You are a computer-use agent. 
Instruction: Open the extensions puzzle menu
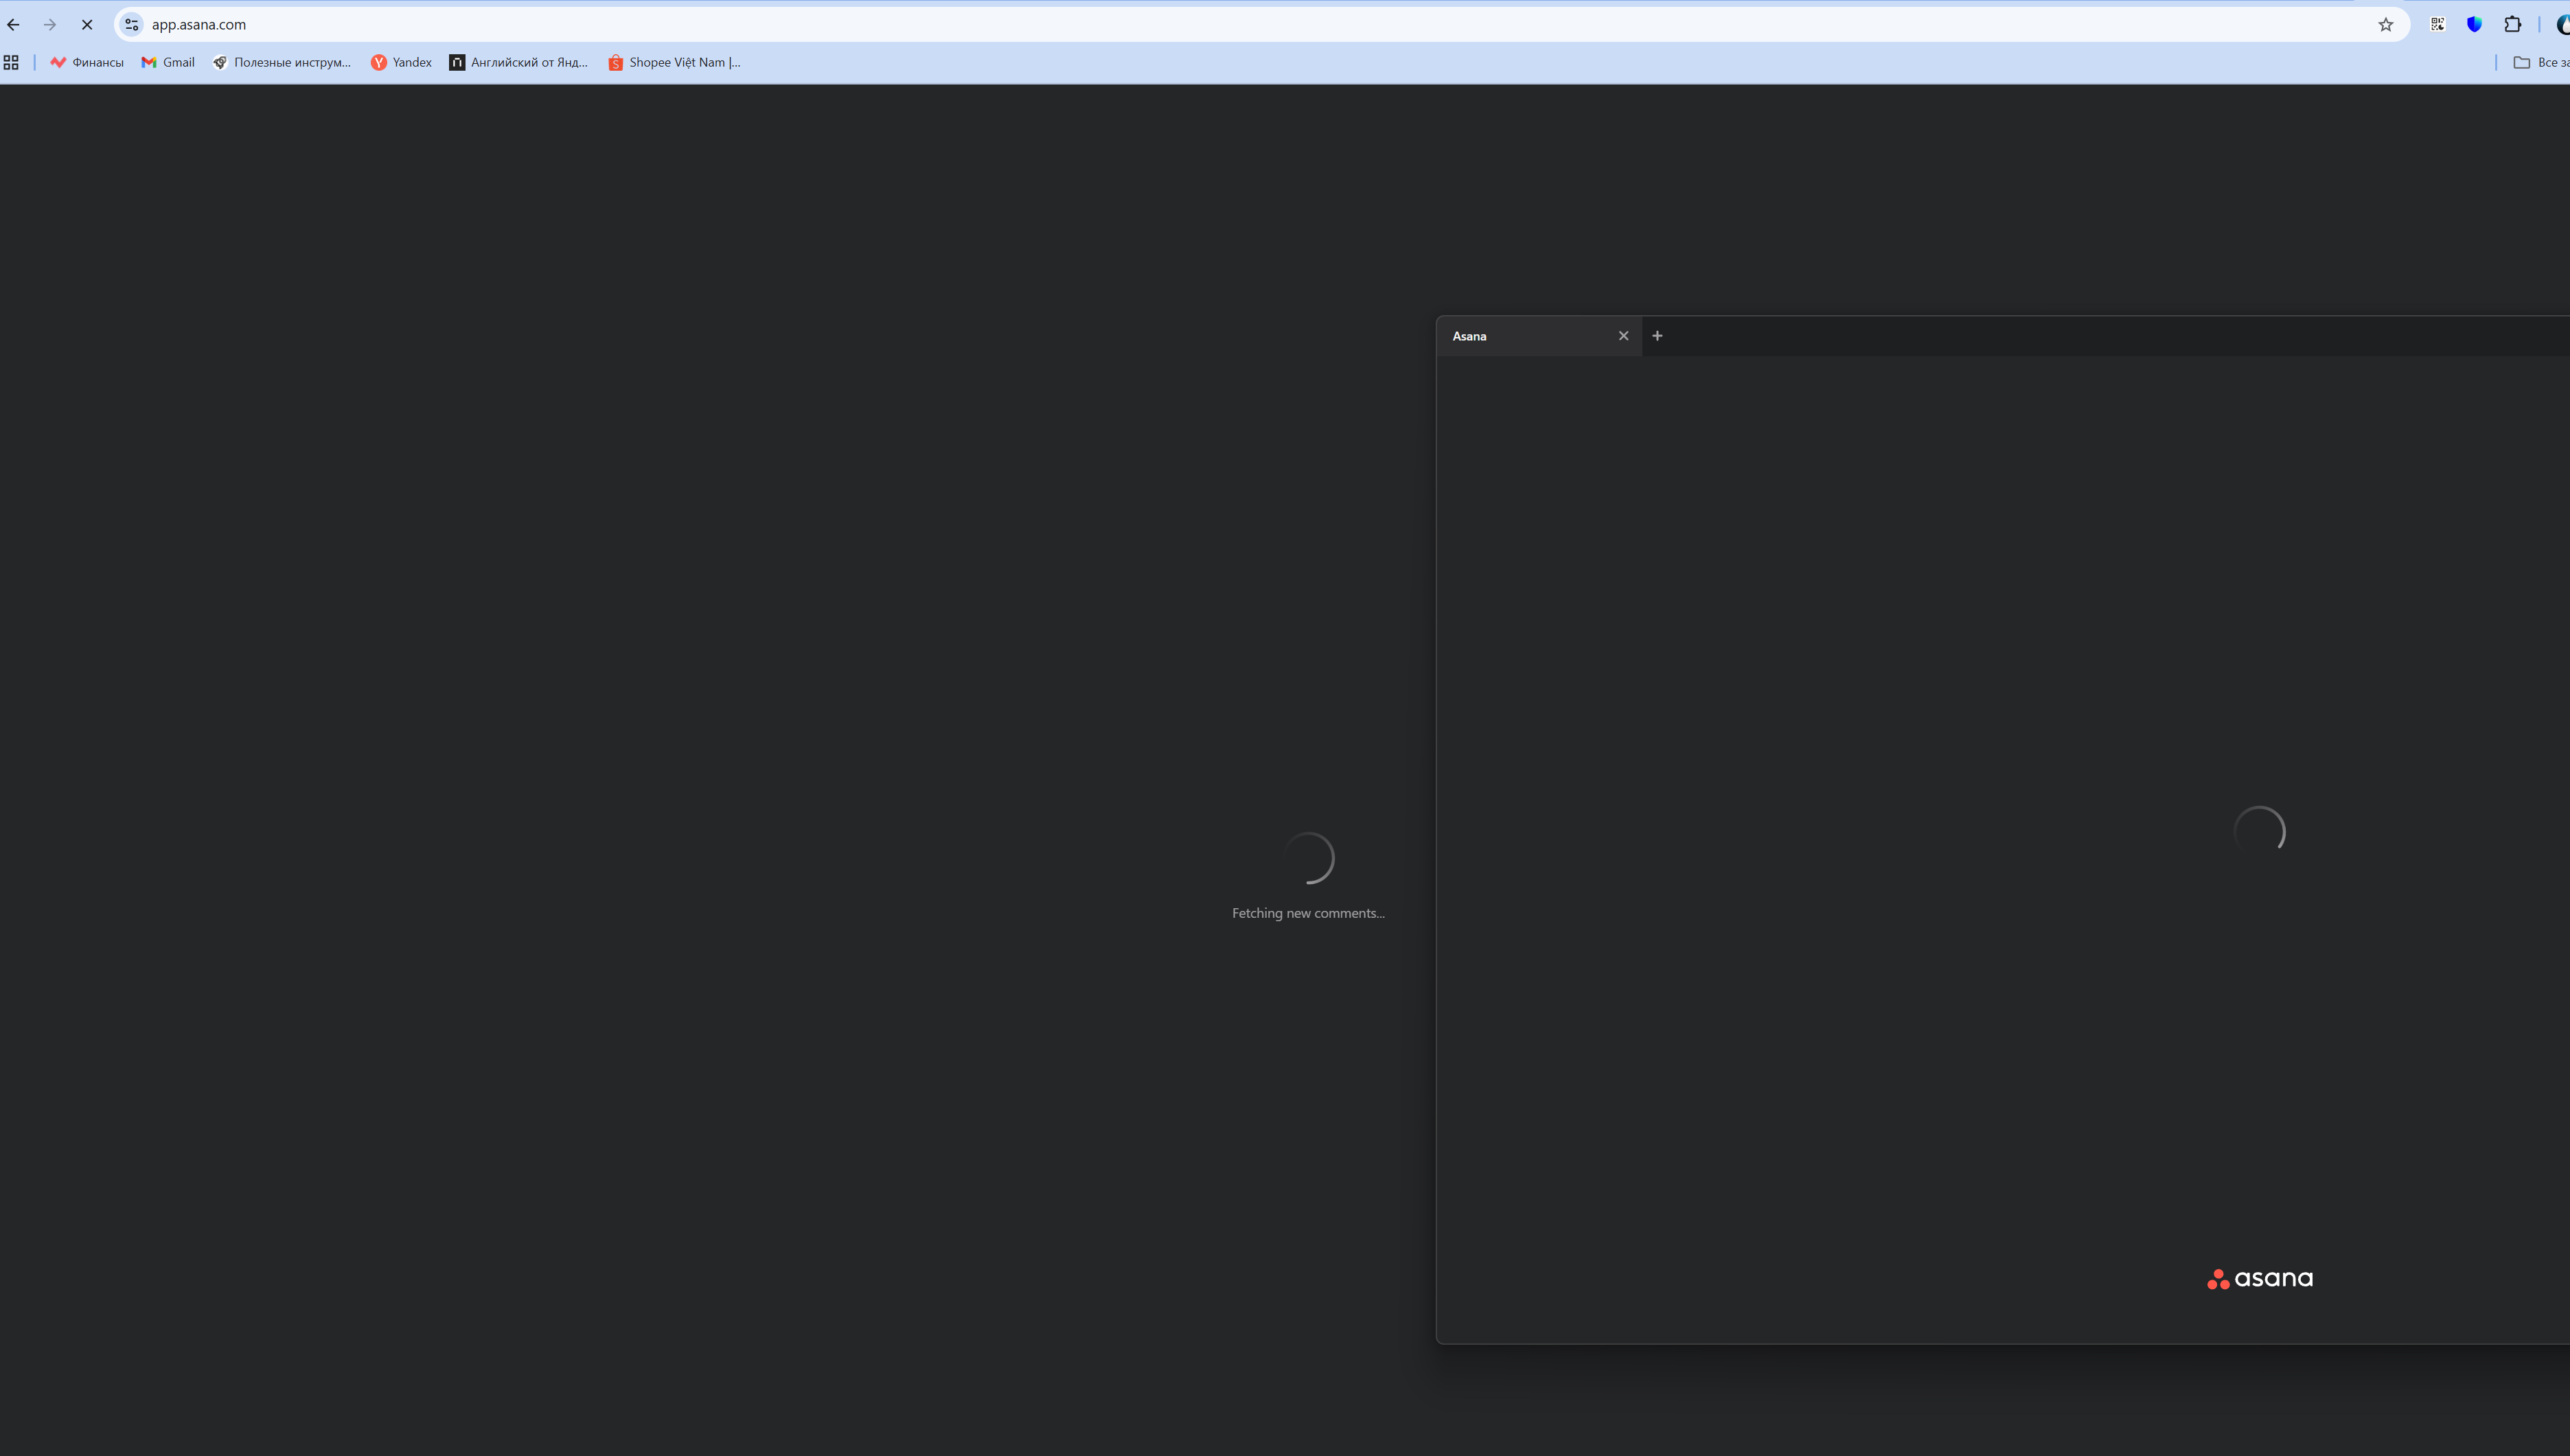pos(2512,25)
